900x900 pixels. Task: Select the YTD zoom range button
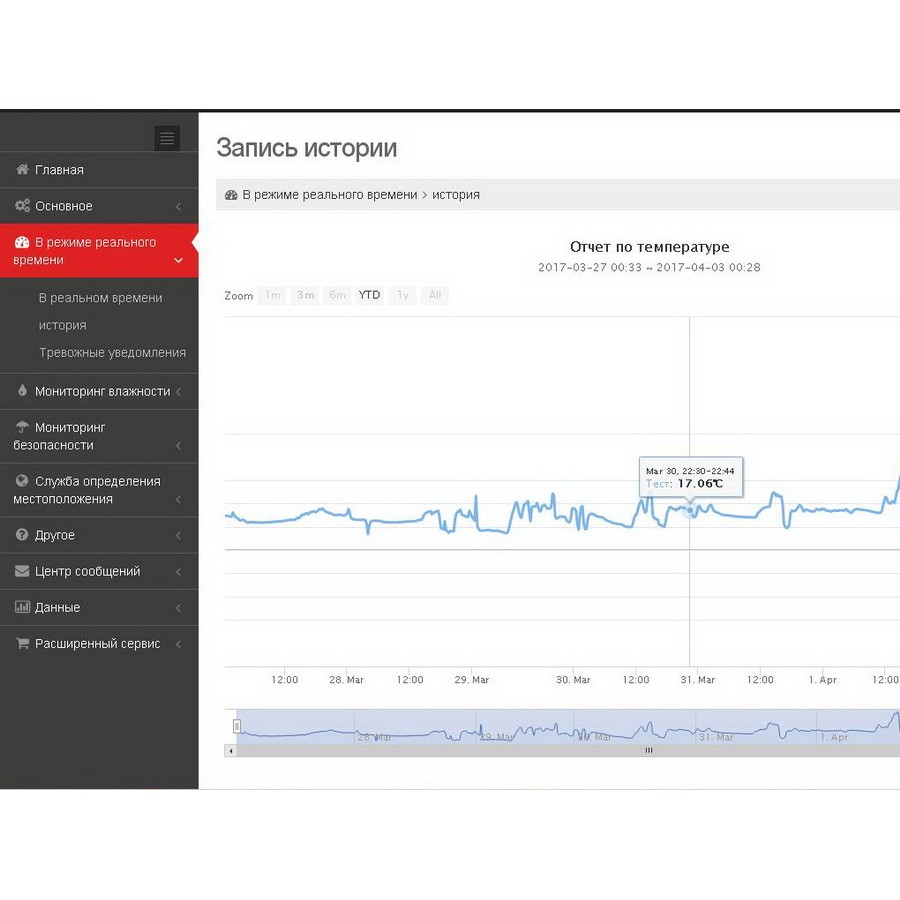369,295
